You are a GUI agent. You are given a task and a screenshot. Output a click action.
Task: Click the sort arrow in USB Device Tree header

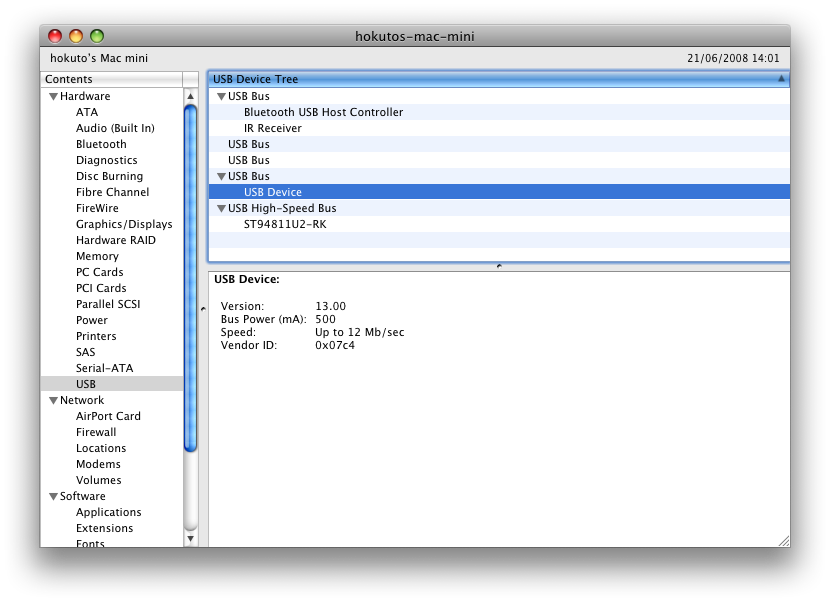click(x=781, y=78)
